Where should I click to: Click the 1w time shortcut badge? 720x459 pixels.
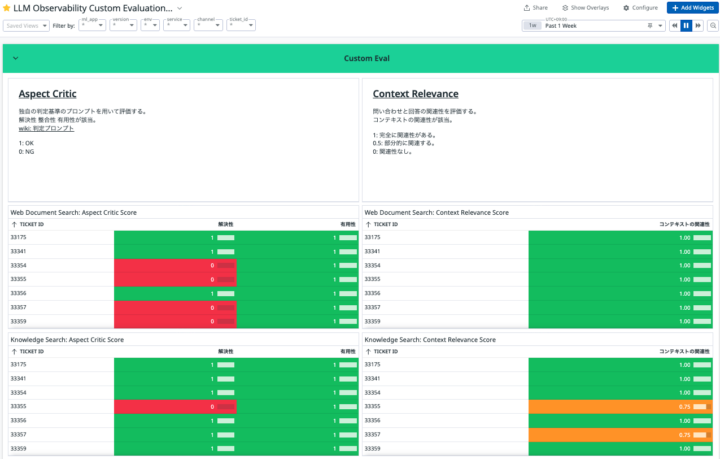point(532,25)
